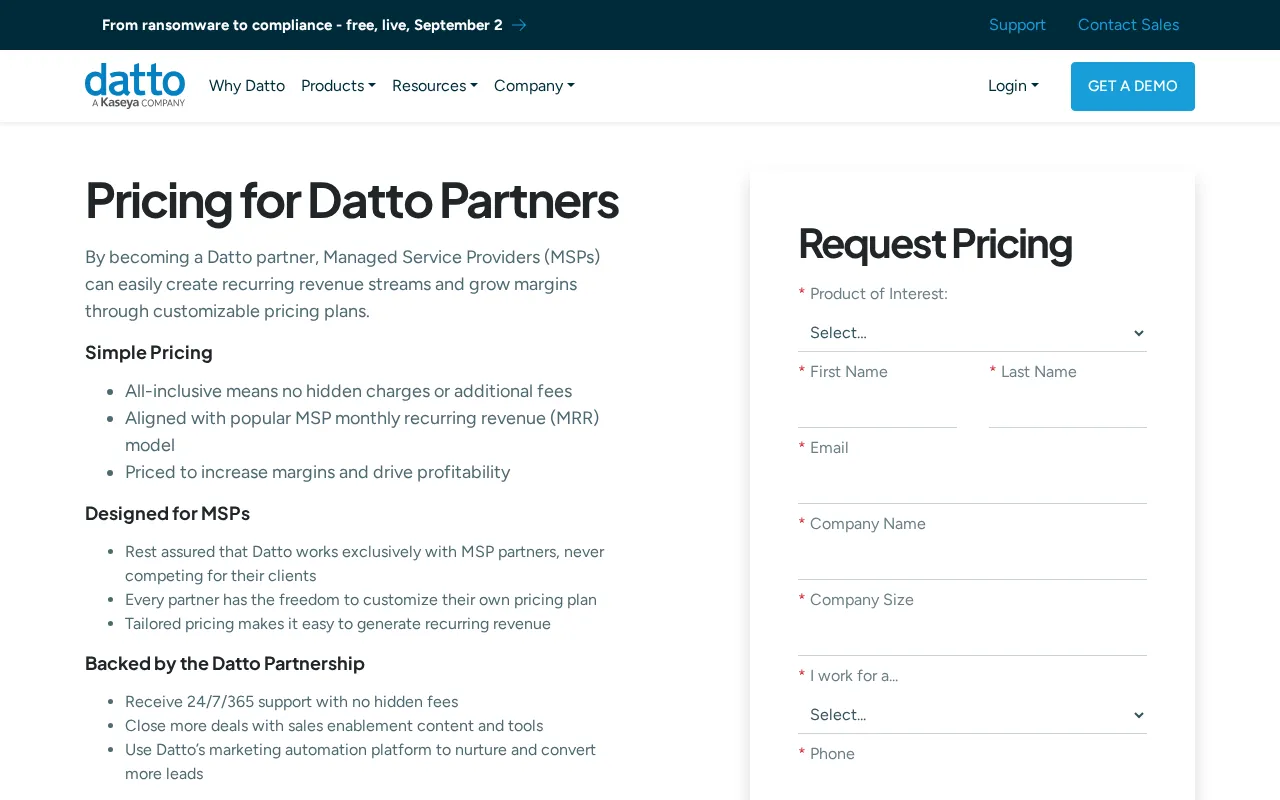The height and width of the screenshot is (800, 1280).
Task: Focus the Email field
Action: click(972, 485)
